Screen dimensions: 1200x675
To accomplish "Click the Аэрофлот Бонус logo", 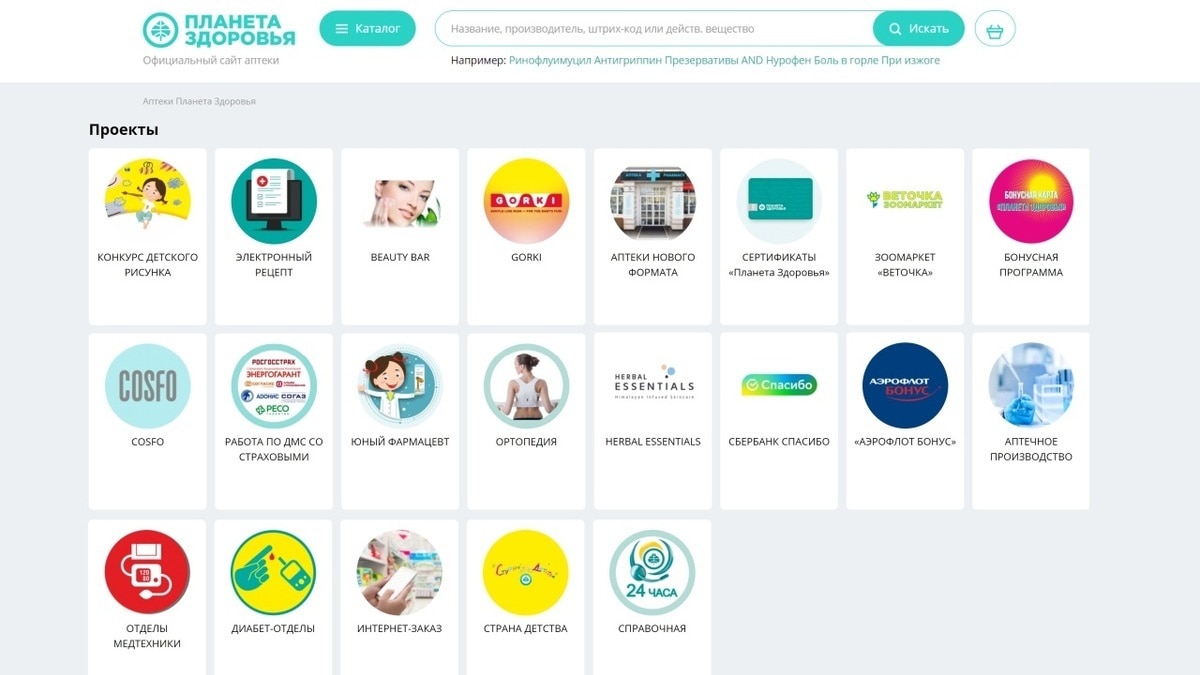I will click(x=905, y=386).
